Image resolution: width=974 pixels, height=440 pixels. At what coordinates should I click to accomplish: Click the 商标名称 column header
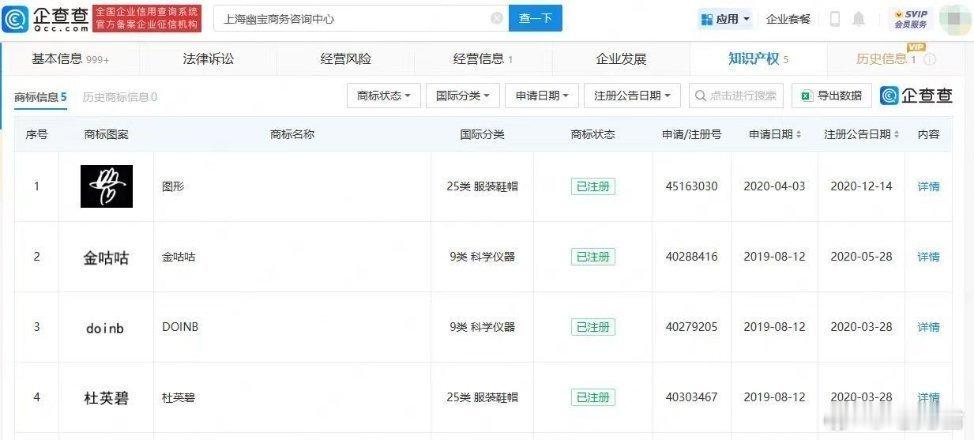coord(292,134)
